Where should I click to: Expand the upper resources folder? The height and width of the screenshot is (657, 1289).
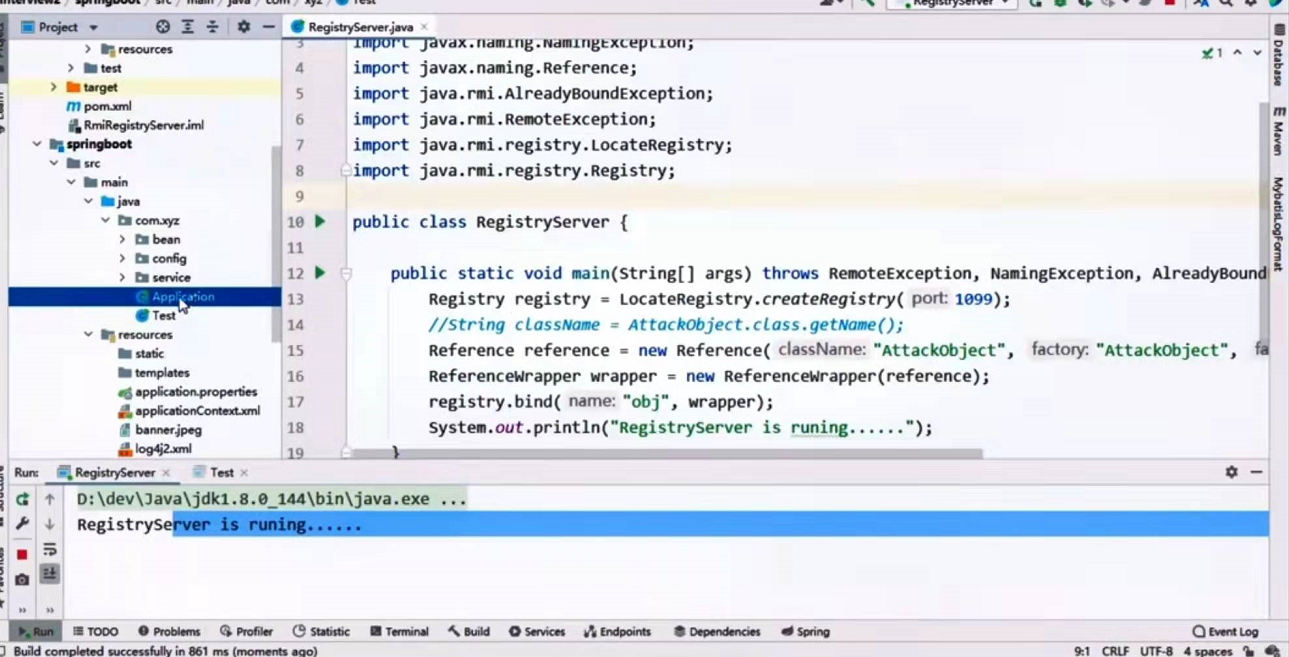(88, 49)
